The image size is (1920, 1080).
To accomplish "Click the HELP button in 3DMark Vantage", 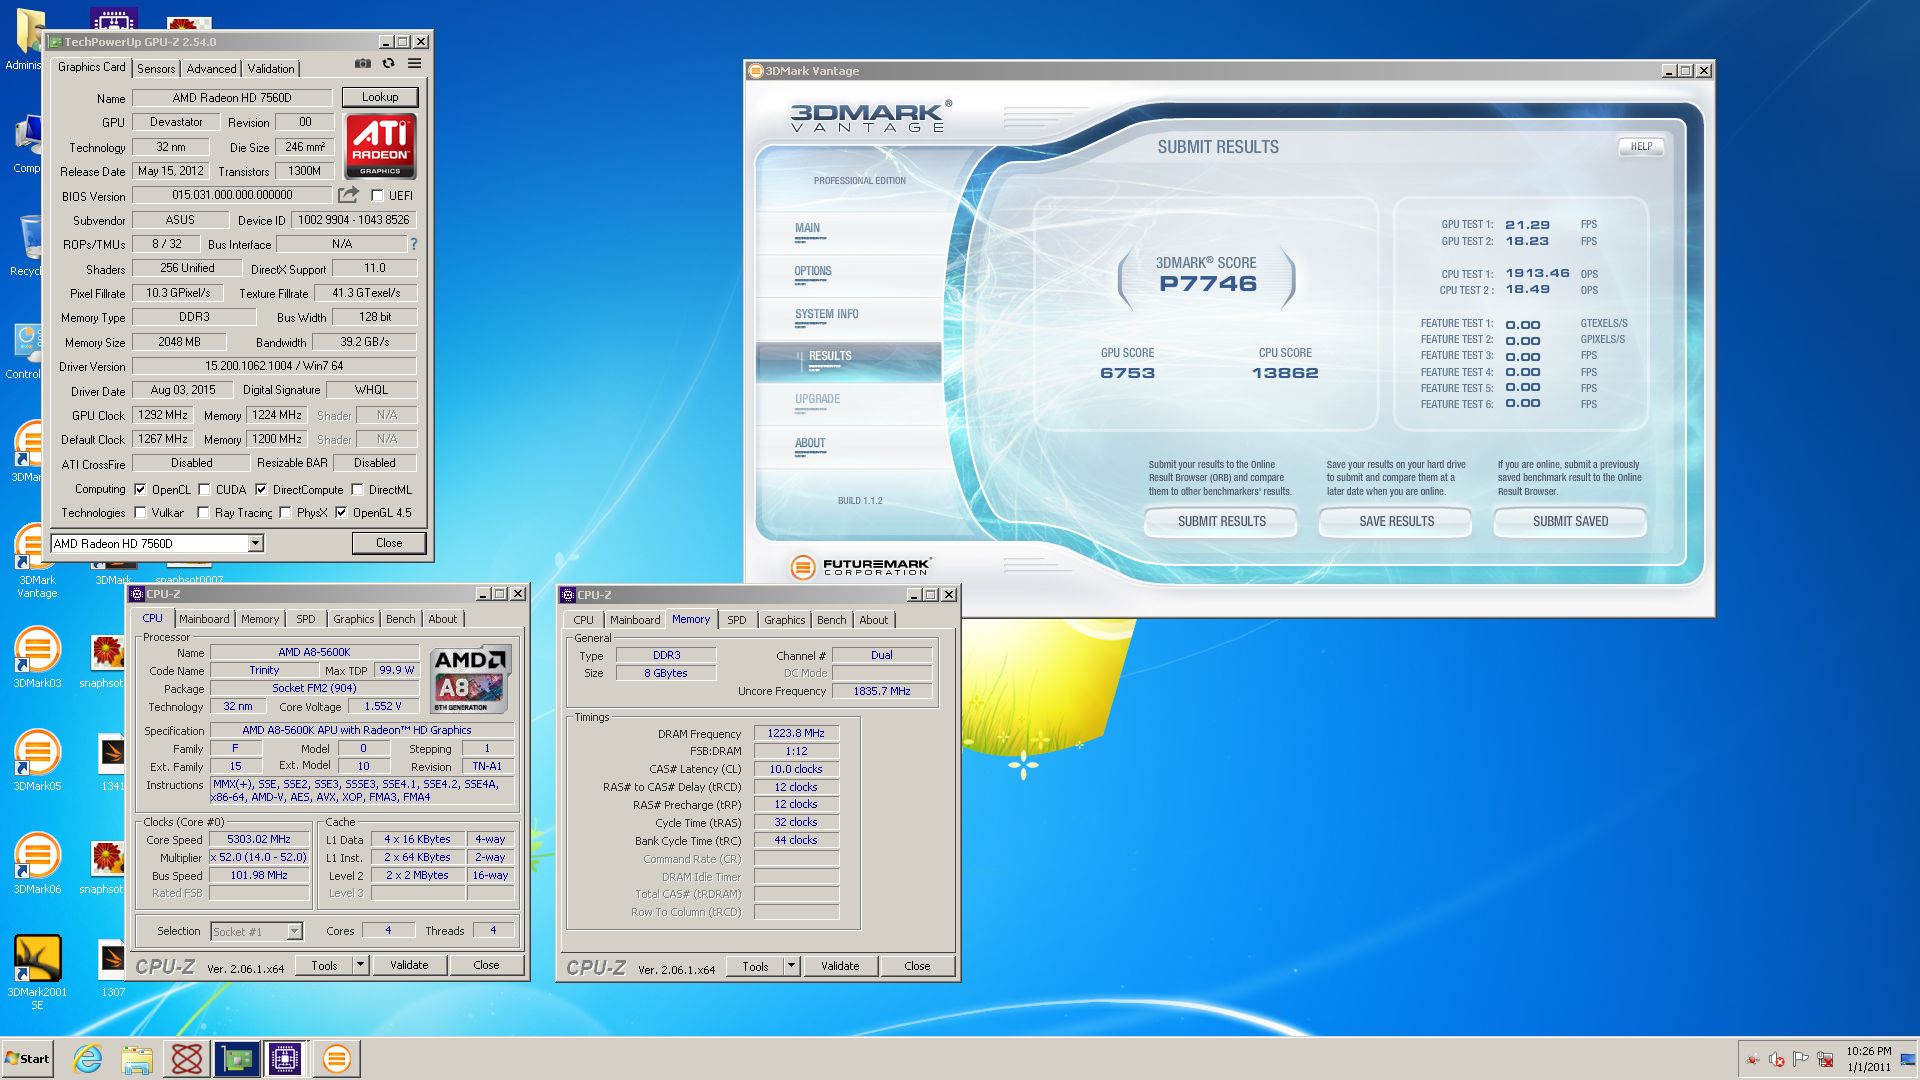I will [x=1641, y=146].
